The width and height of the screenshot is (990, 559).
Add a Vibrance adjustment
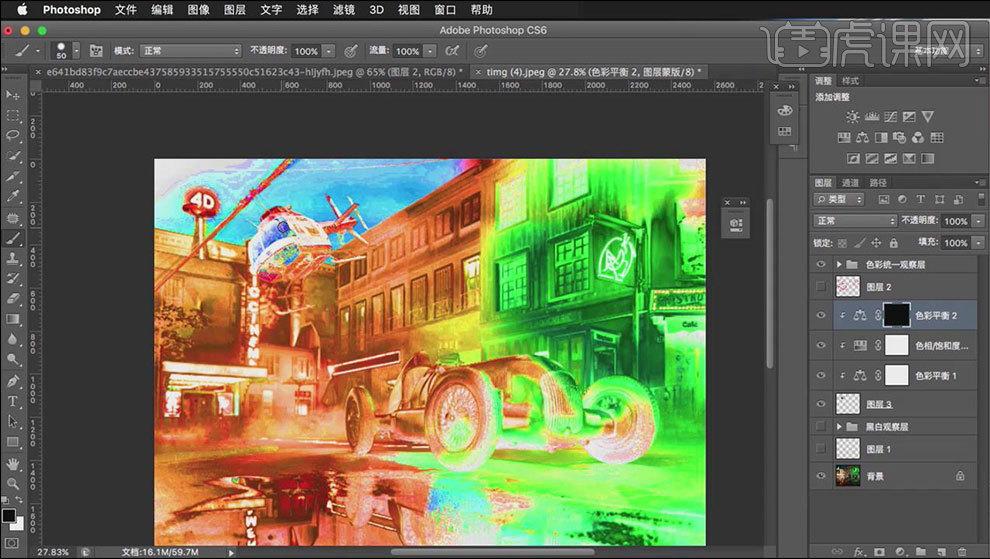point(927,116)
